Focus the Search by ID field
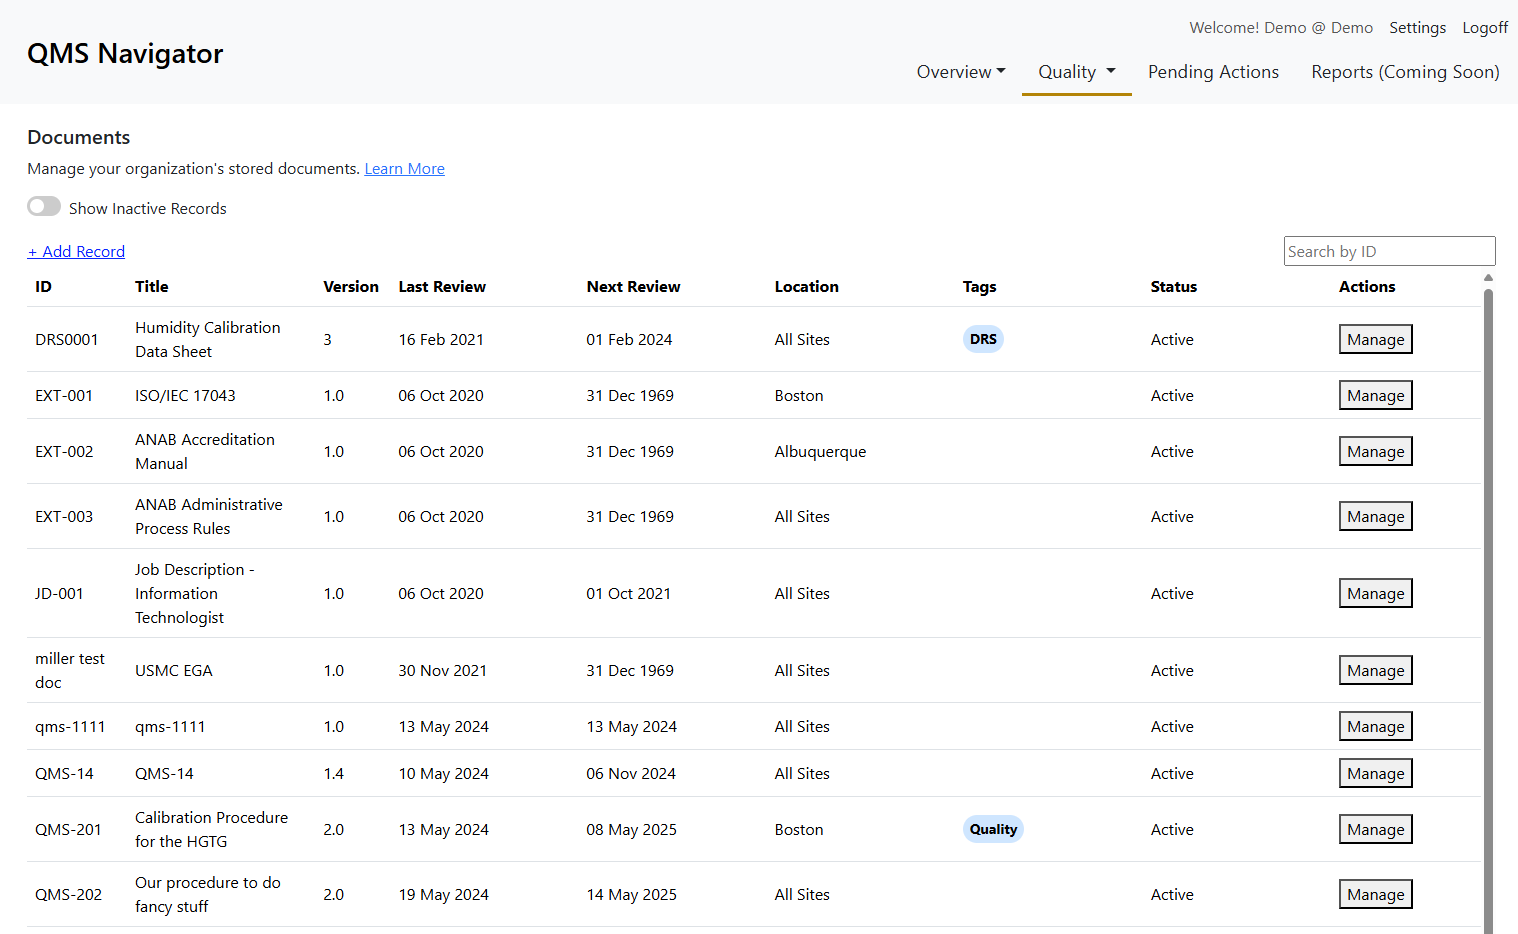 [1388, 251]
